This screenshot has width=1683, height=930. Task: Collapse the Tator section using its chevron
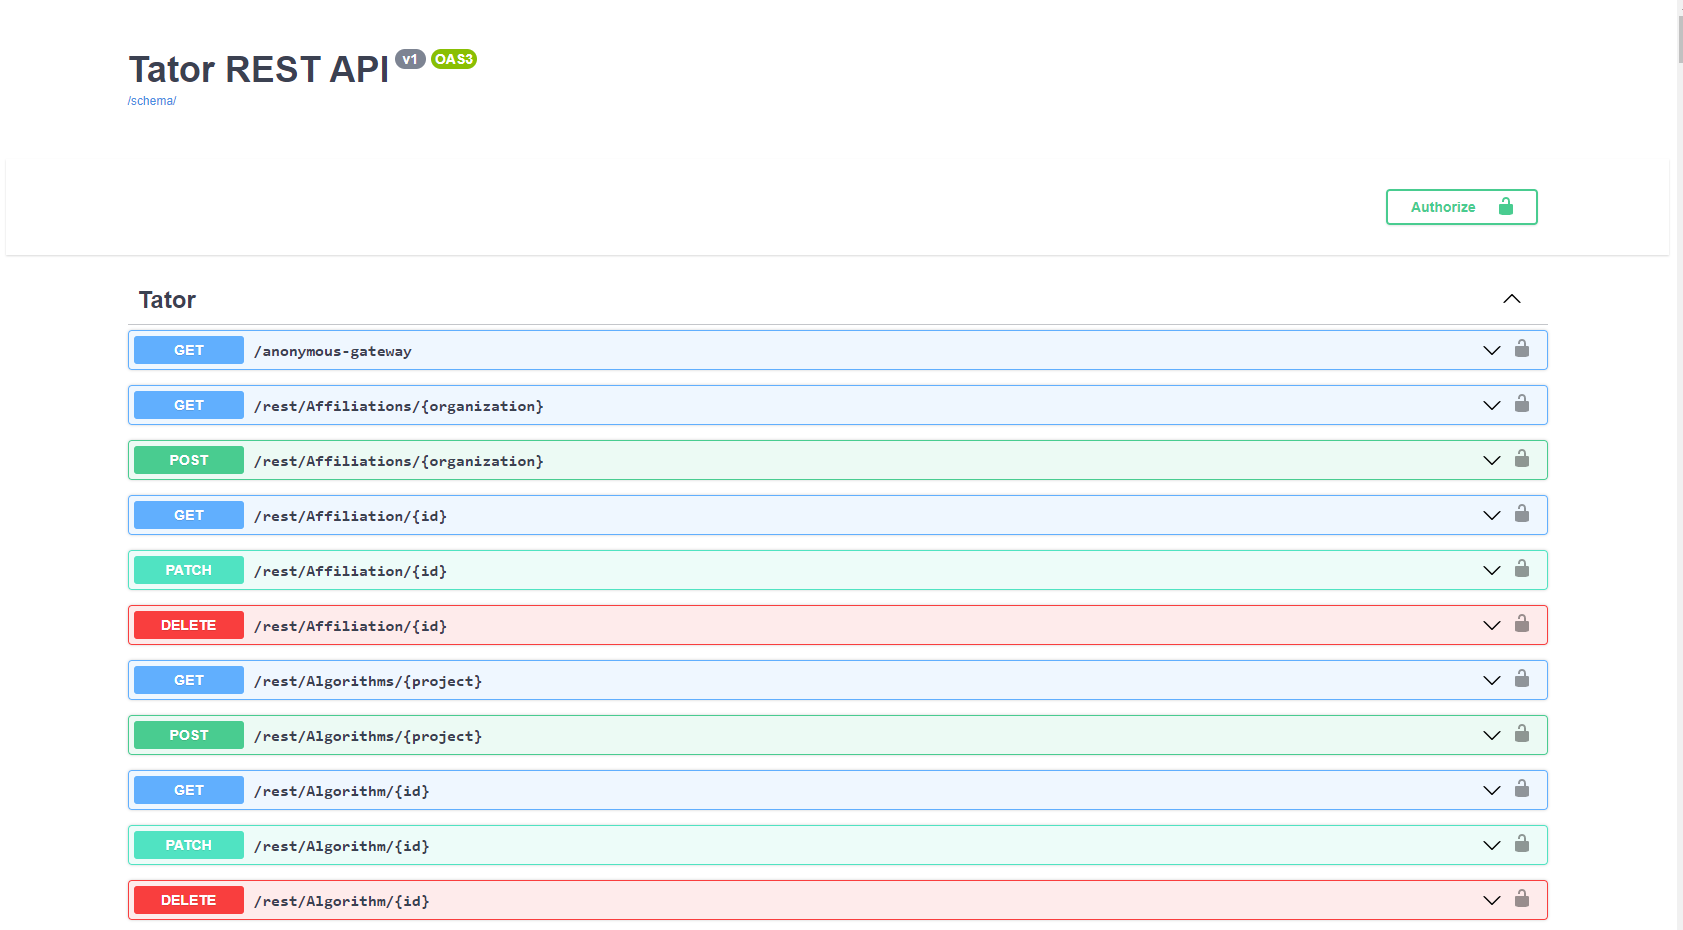click(x=1512, y=298)
